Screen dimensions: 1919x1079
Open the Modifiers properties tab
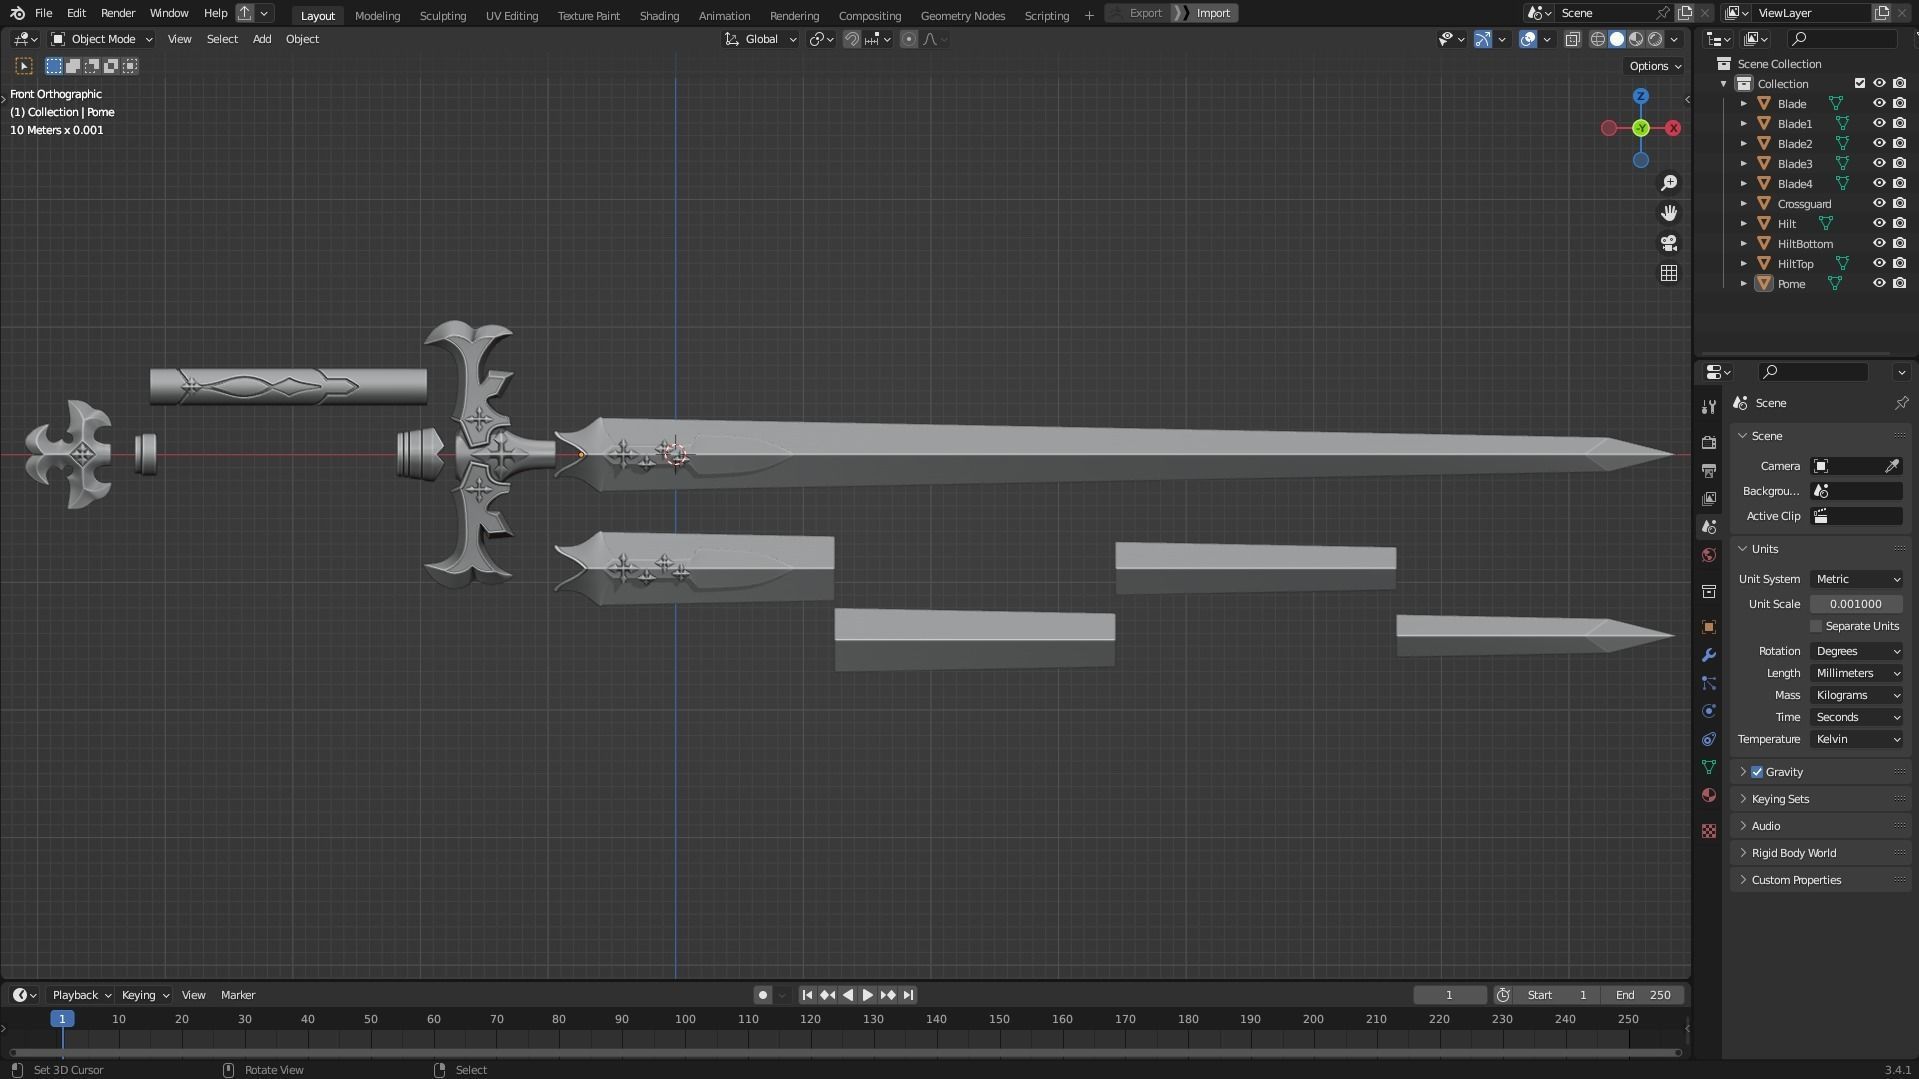(x=1708, y=655)
